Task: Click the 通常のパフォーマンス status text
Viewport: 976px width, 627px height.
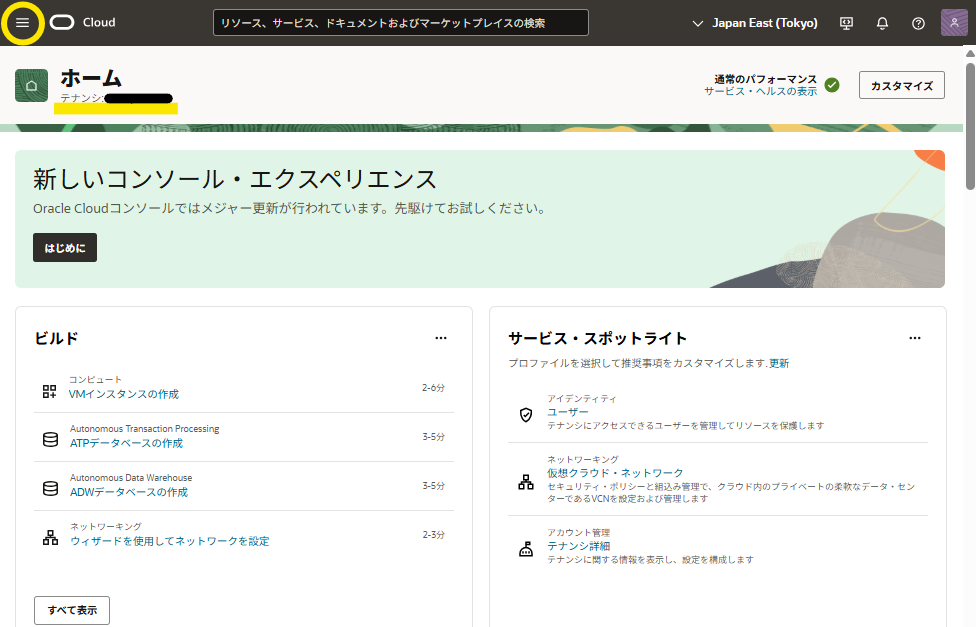Action: pos(766,79)
